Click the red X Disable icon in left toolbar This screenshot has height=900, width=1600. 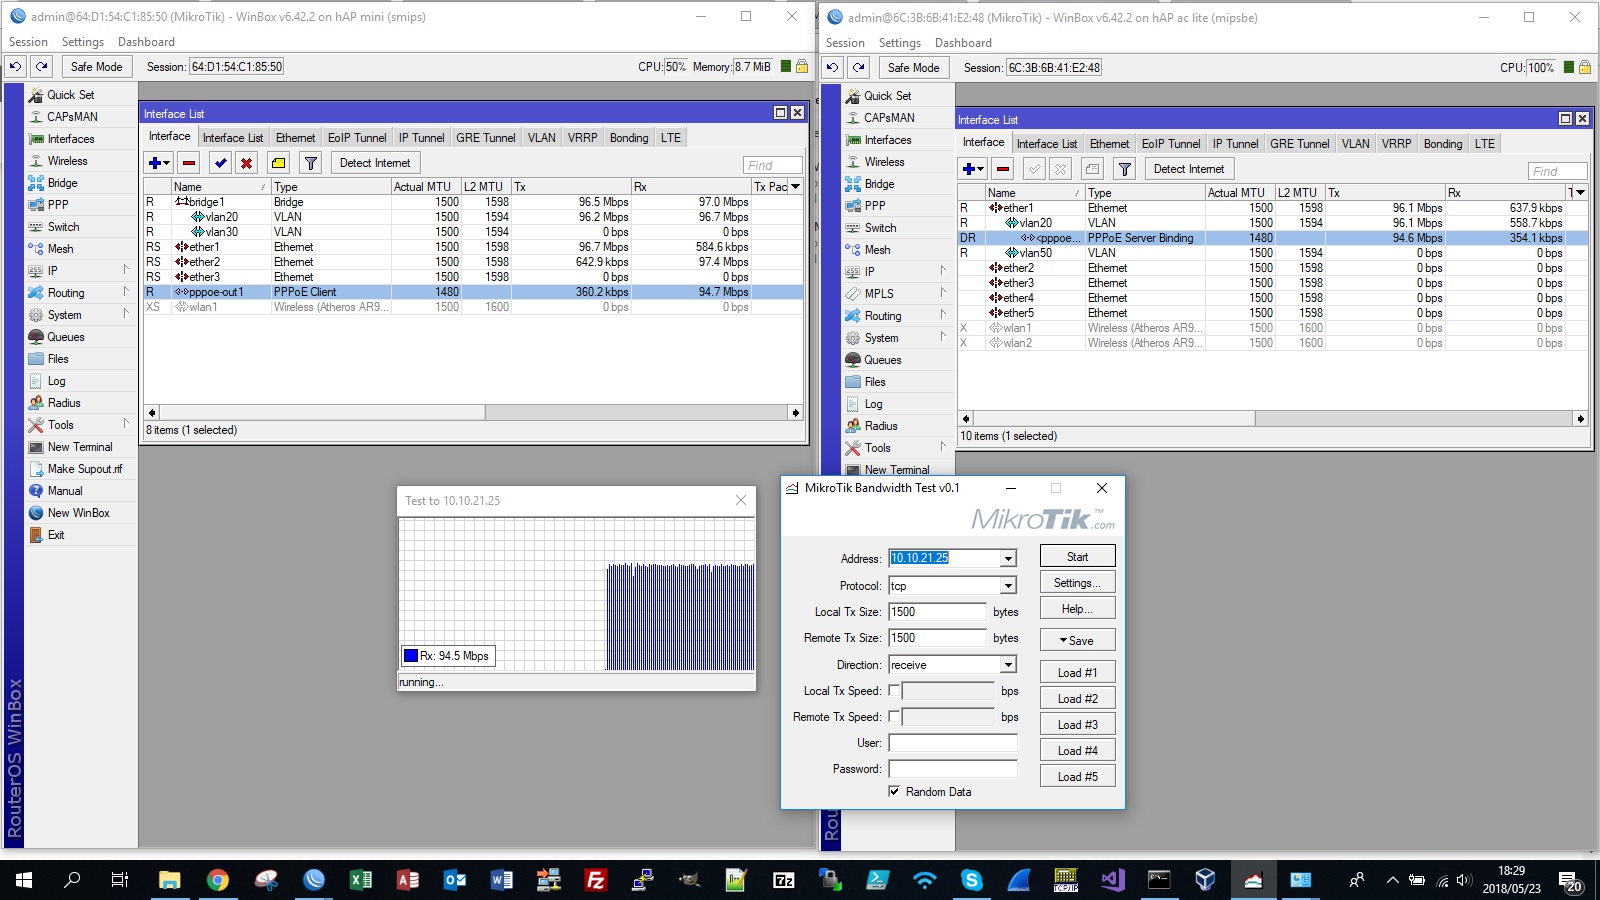[247, 163]
